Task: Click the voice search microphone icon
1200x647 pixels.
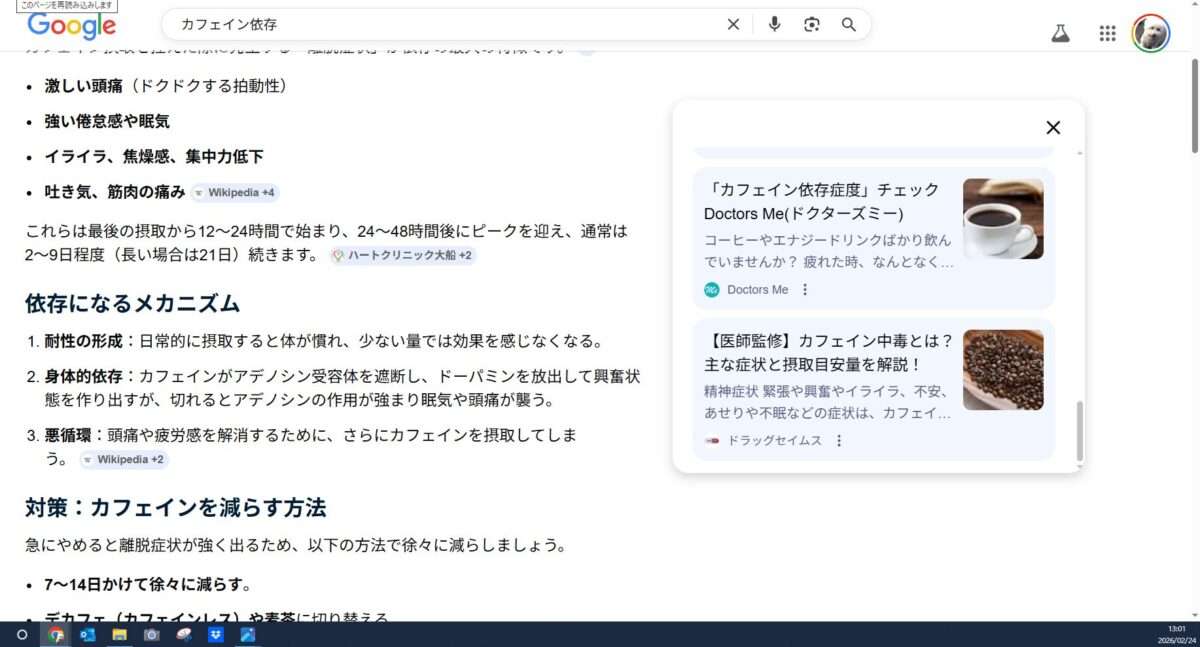Action: pos(774,25)
